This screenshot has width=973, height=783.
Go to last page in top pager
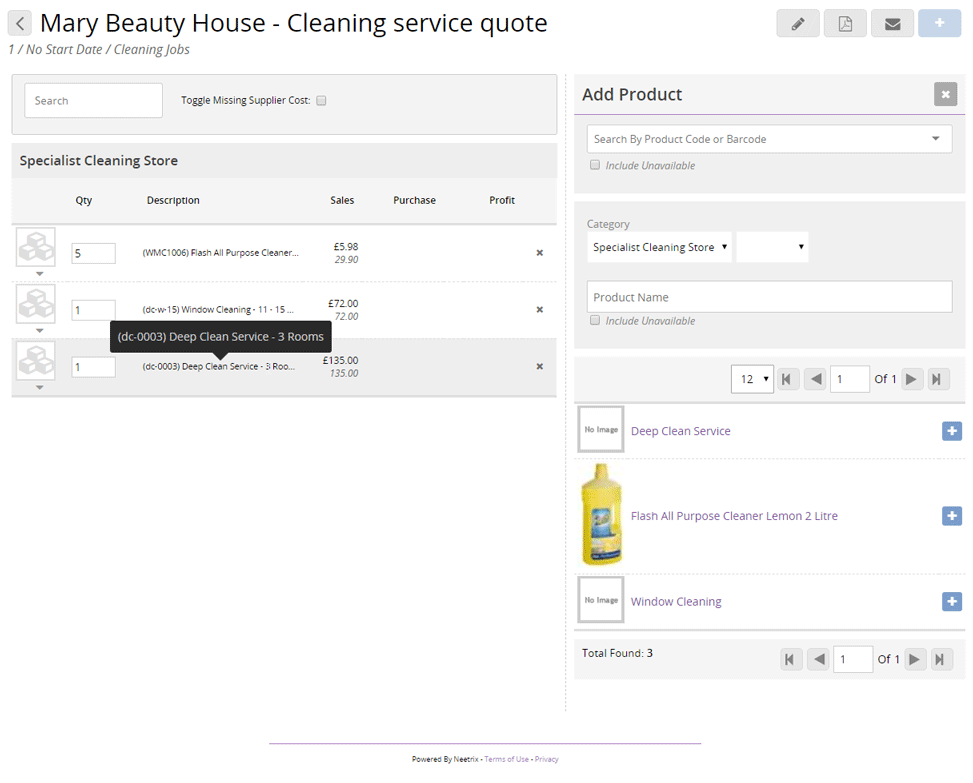pos(938,379)
